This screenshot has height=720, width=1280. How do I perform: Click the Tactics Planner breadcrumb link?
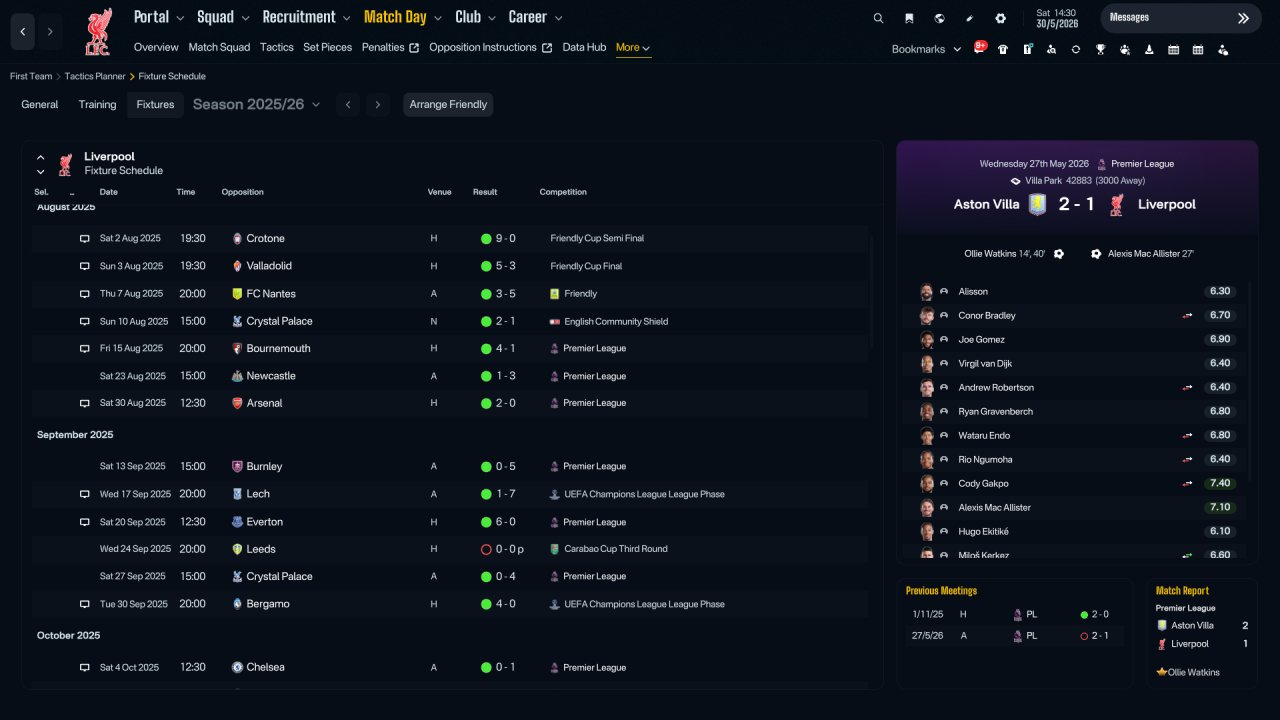95,76
